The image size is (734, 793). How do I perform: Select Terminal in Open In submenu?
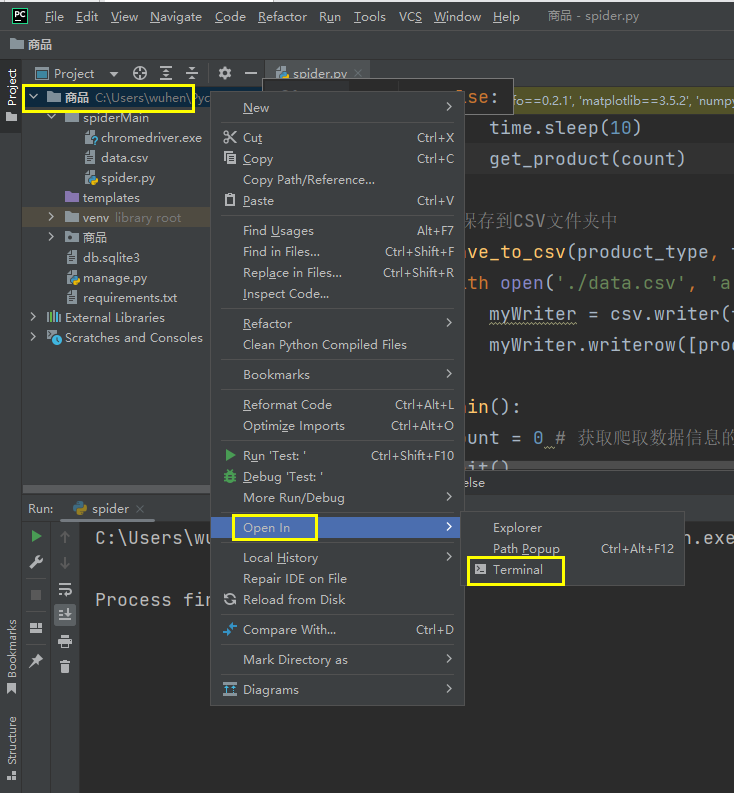517,570
